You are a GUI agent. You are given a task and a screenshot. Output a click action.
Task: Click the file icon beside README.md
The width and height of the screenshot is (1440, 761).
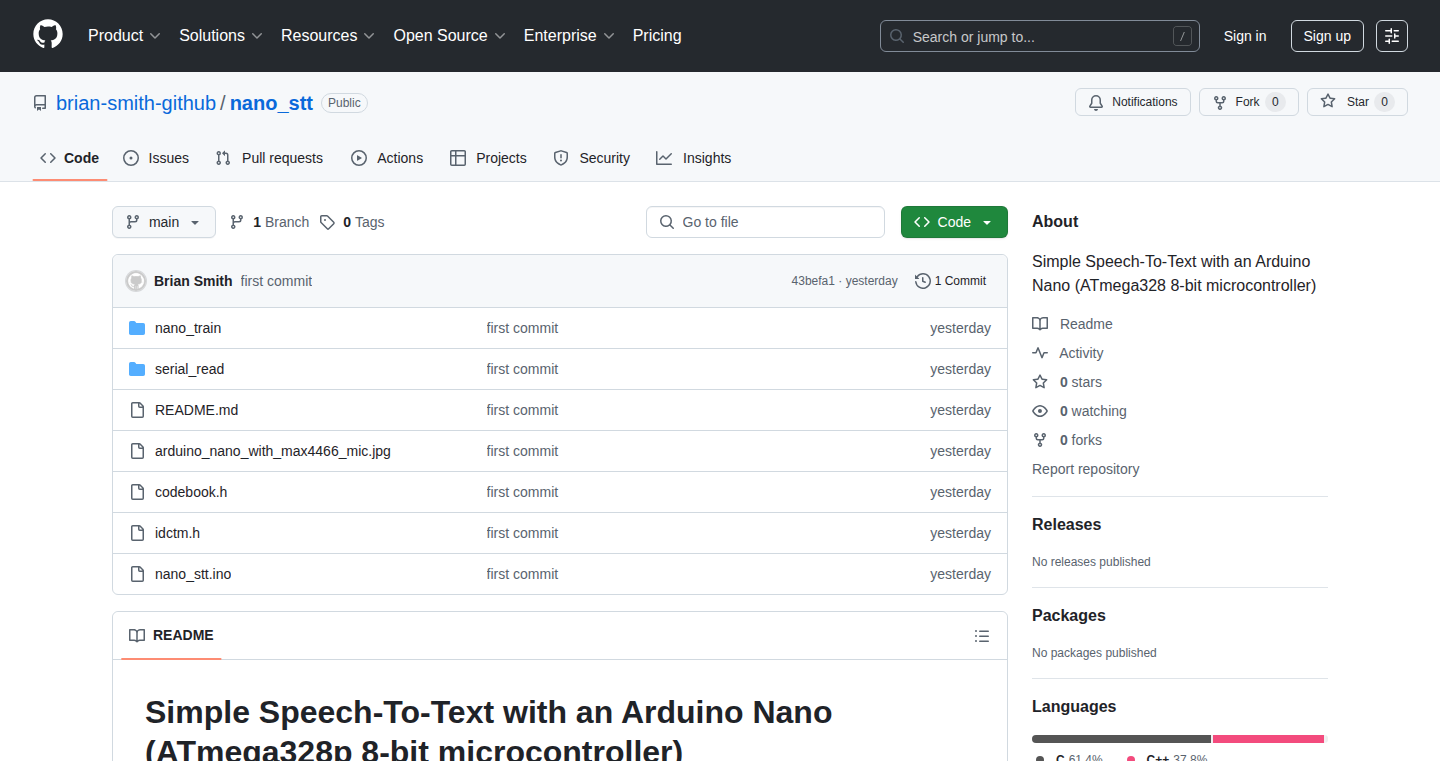coord(137,410)
